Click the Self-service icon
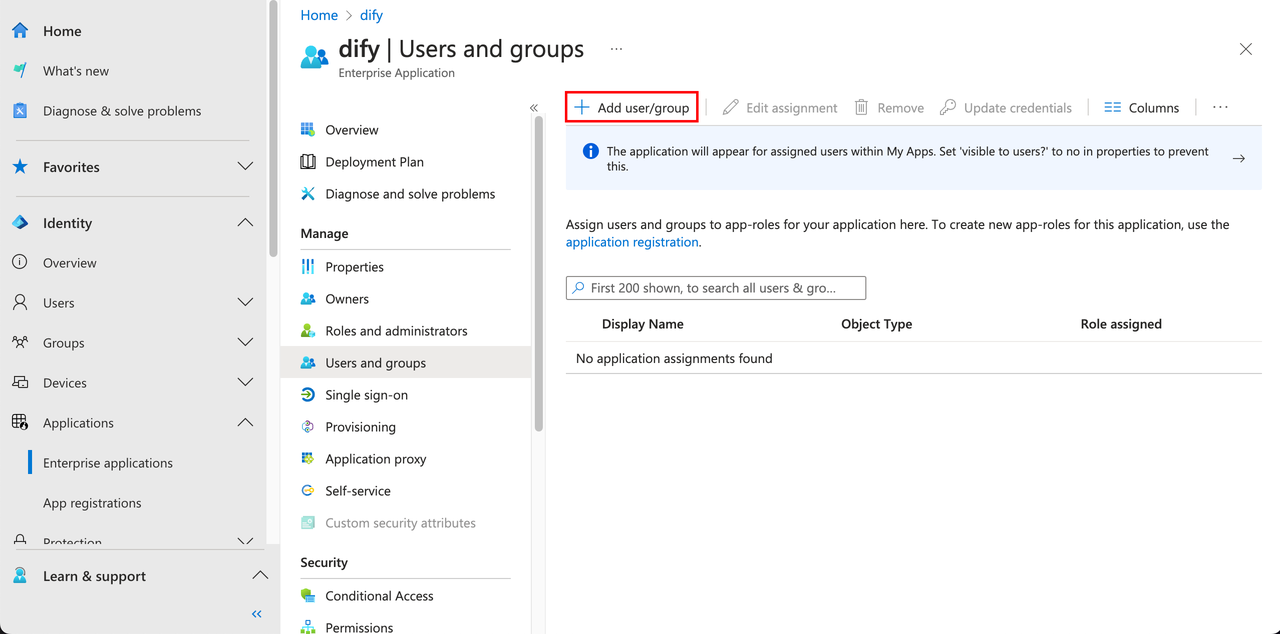 (308, 491)
